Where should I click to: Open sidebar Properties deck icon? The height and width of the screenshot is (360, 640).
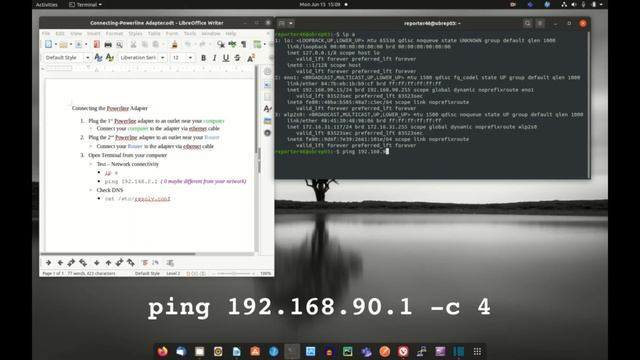tap(267, 84)
